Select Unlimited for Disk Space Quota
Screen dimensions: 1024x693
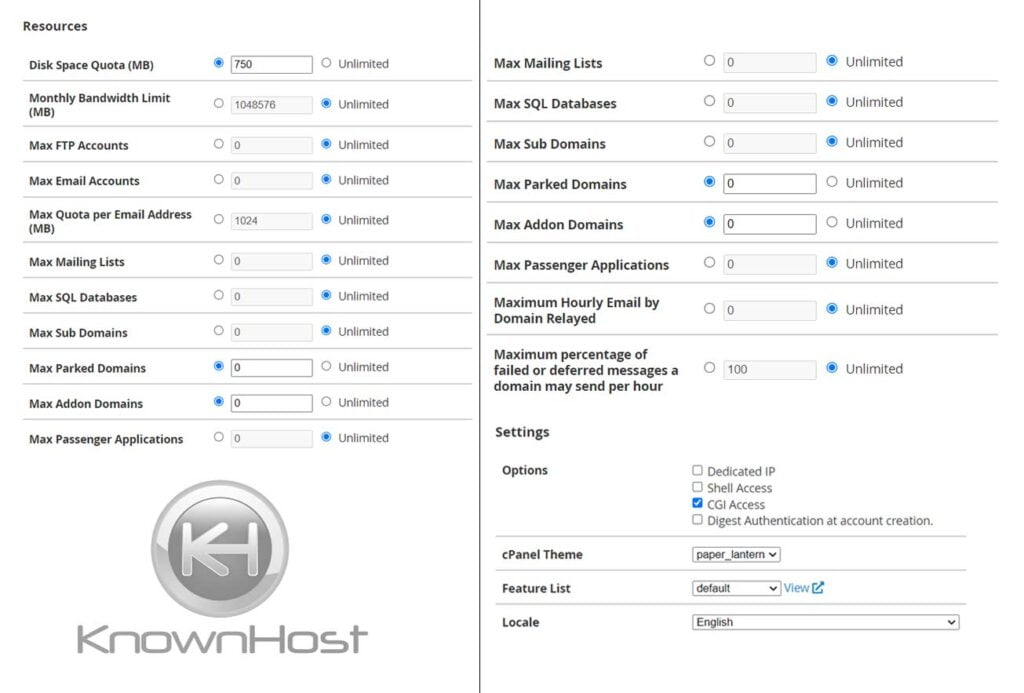327,63
